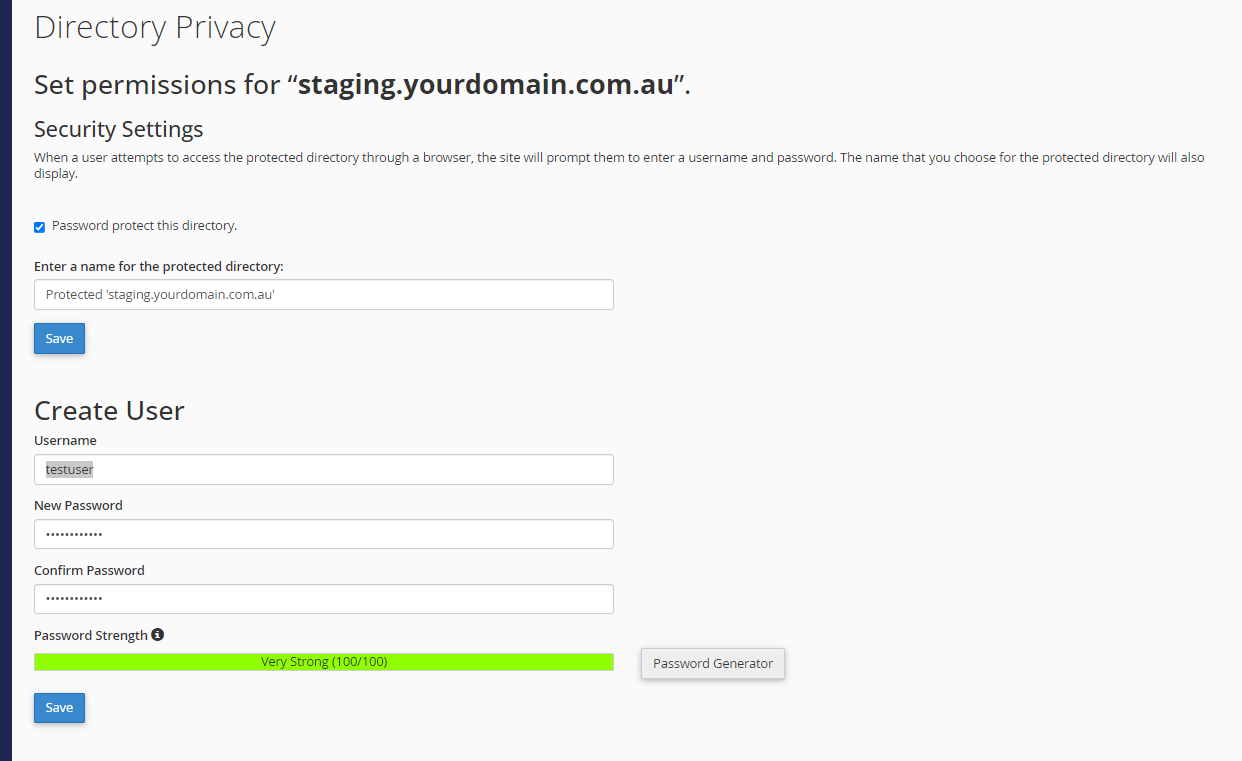Toggle the Password protect this directory checkbox

pos(40,227)
